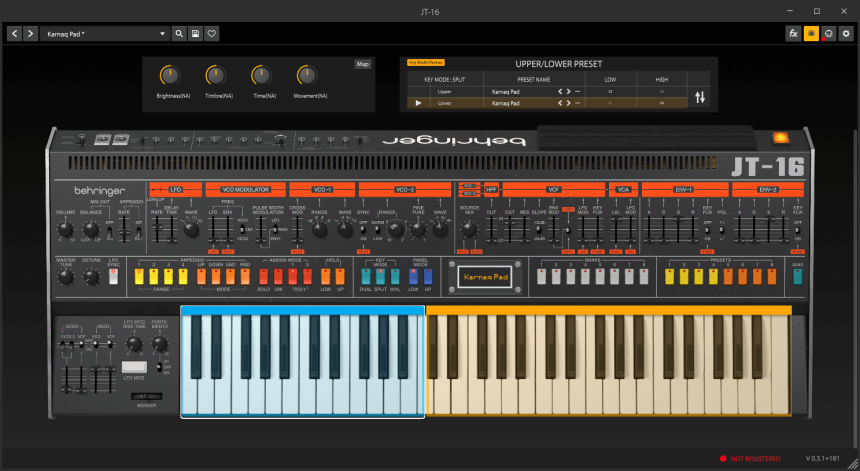This screenshot has height=471, width=860.
Task: Open the face icon in the top-right toolbar
Action: coord(828,34)
